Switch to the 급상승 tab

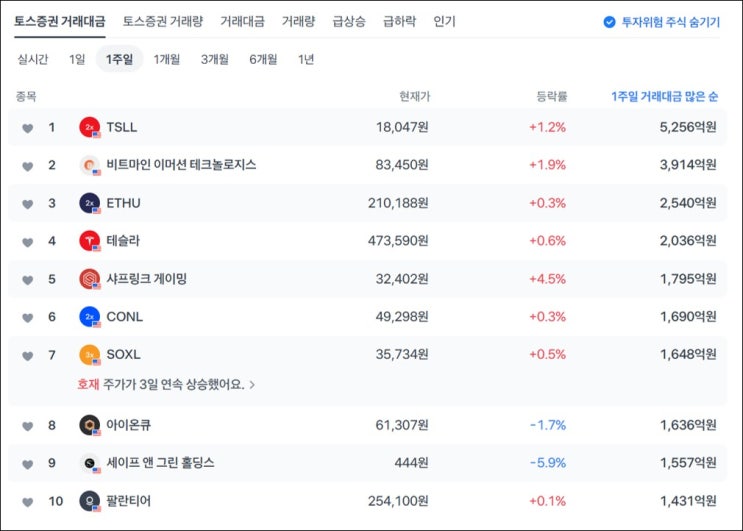point(349,21)
